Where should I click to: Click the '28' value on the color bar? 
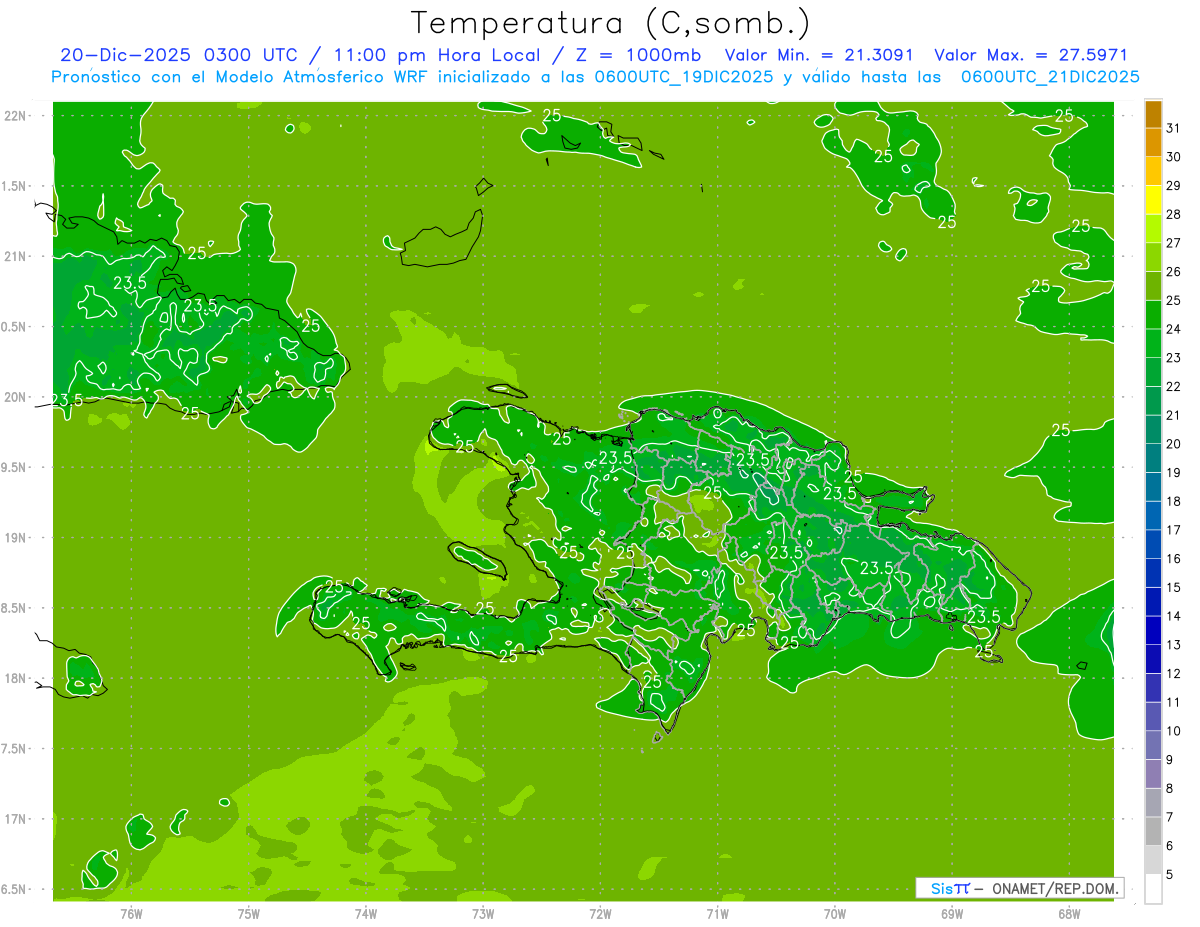coord(1173,215)
